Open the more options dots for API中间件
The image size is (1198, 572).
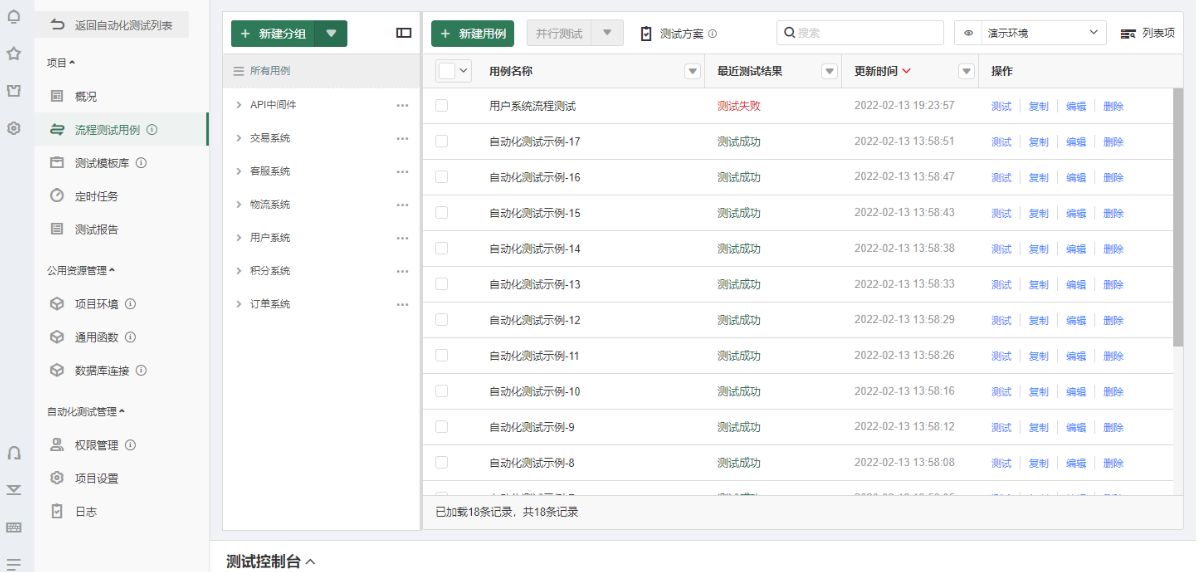tap(403, 105)
